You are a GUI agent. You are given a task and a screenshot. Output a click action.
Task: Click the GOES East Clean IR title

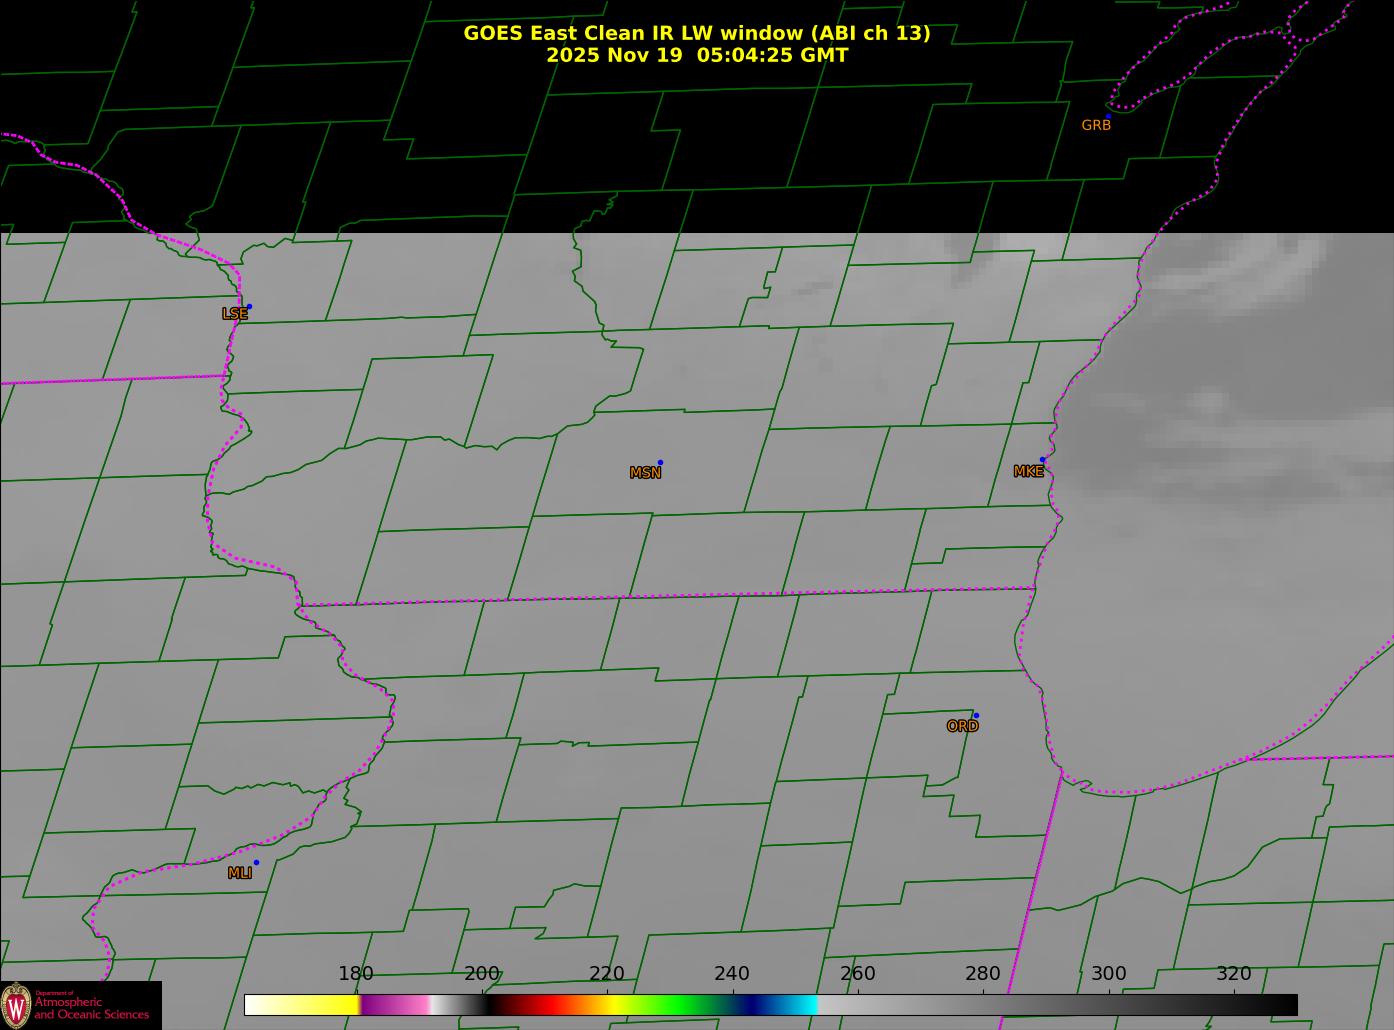696,33
